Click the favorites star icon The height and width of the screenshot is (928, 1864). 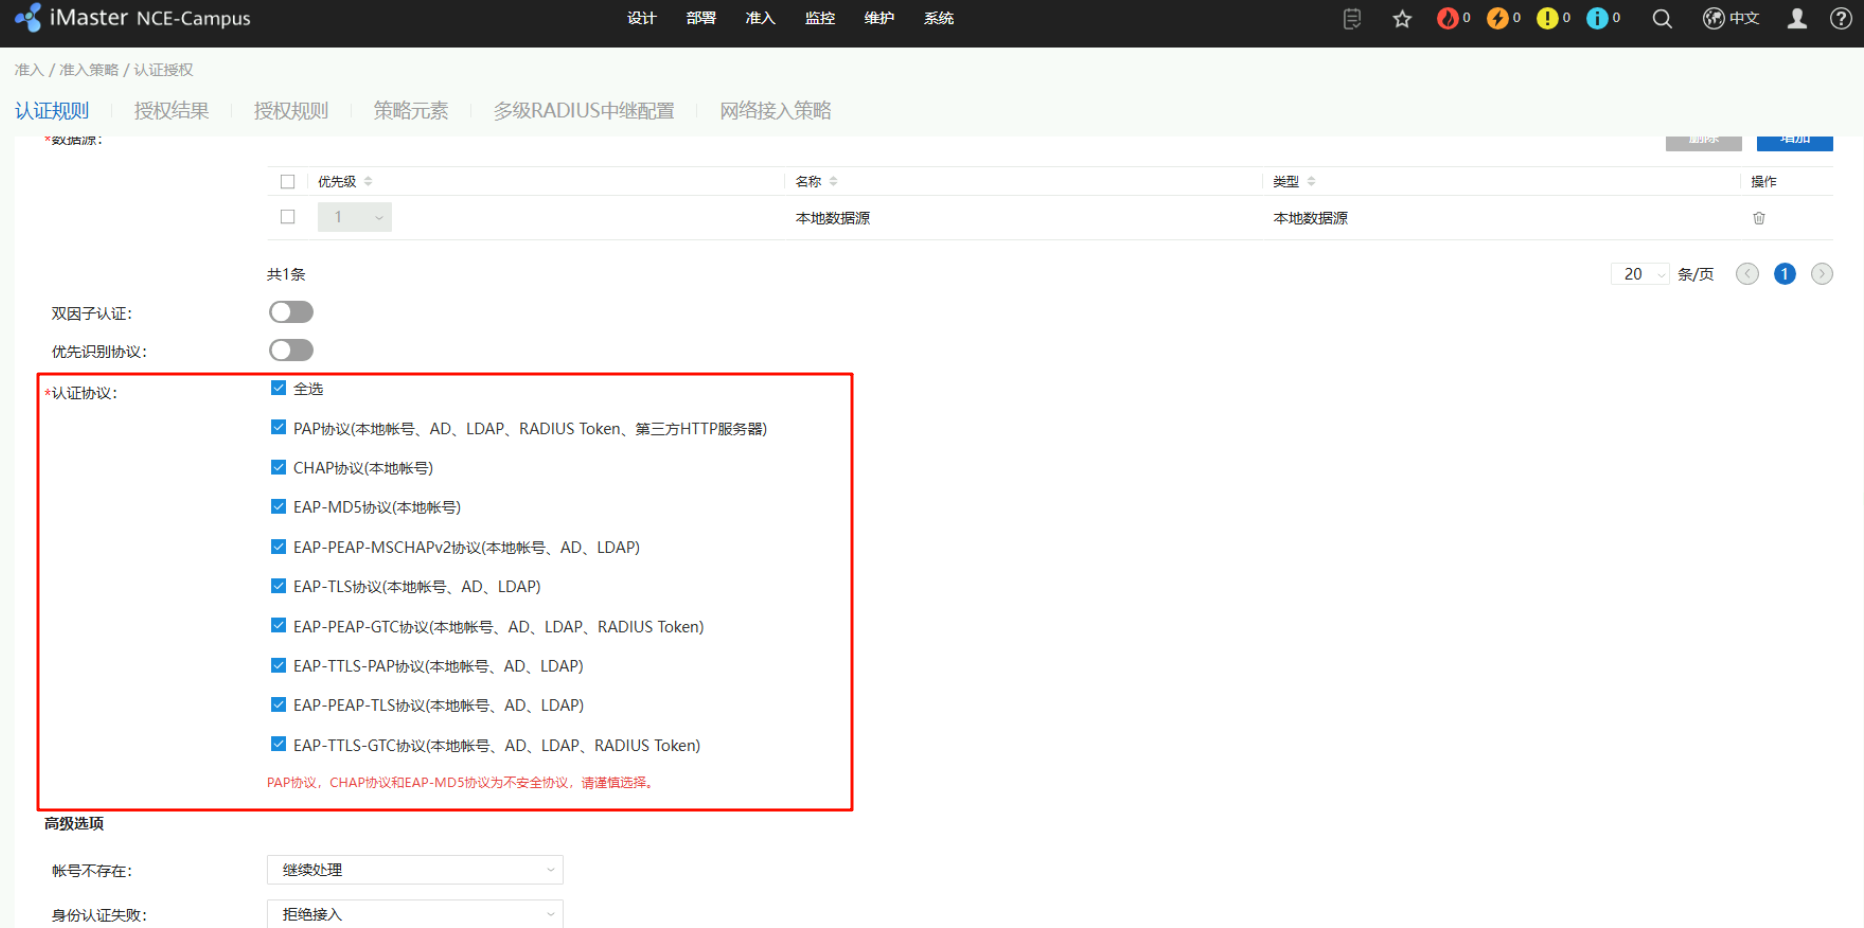pyautogui.click(x=1402, y=19)
